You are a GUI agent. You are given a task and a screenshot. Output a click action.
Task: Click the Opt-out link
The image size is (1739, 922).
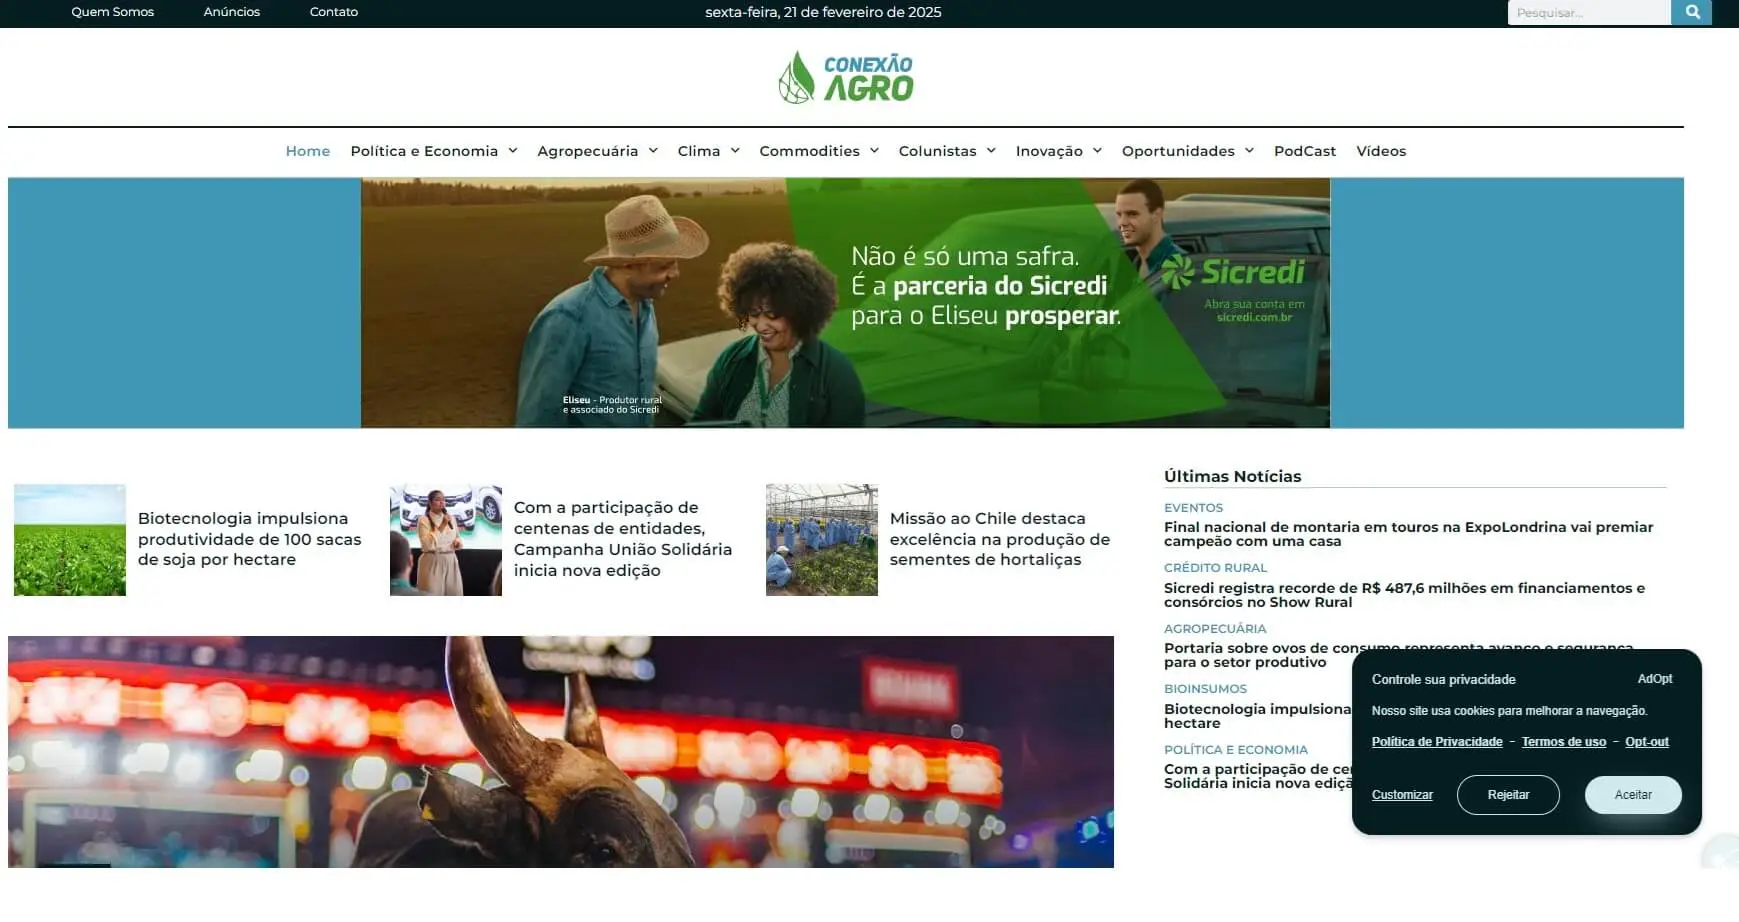pos(1647,742)
